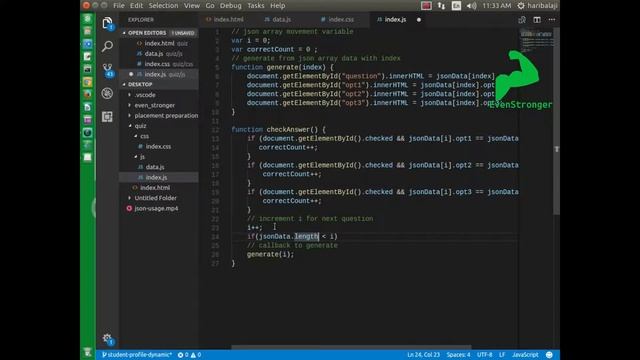Click LF end-of-line setting
This screenshot has height=360, width=640.
(502, 355)
